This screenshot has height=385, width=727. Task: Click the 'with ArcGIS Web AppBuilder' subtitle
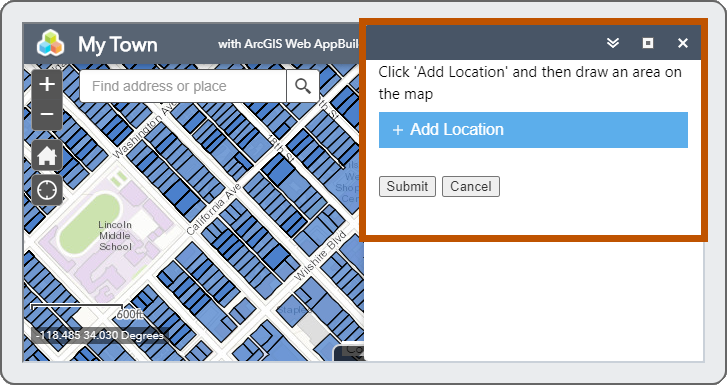tap(288, 44)
